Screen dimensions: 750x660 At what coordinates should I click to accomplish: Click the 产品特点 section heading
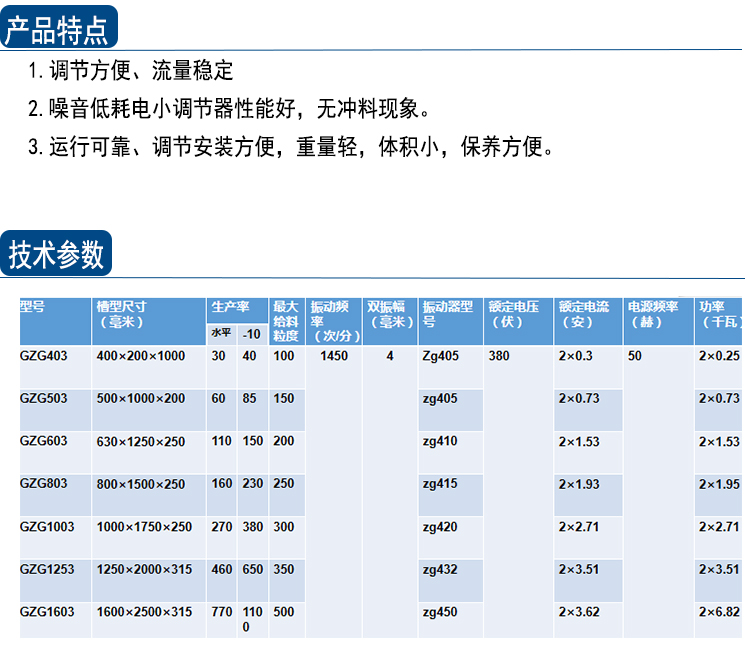pyautogui.click(x=58, y=28)
